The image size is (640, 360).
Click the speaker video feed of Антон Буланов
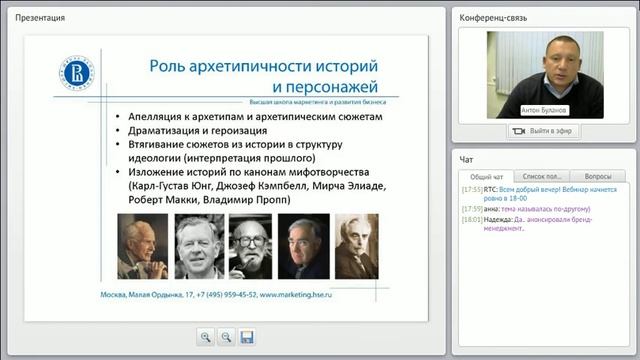point(545,75)
